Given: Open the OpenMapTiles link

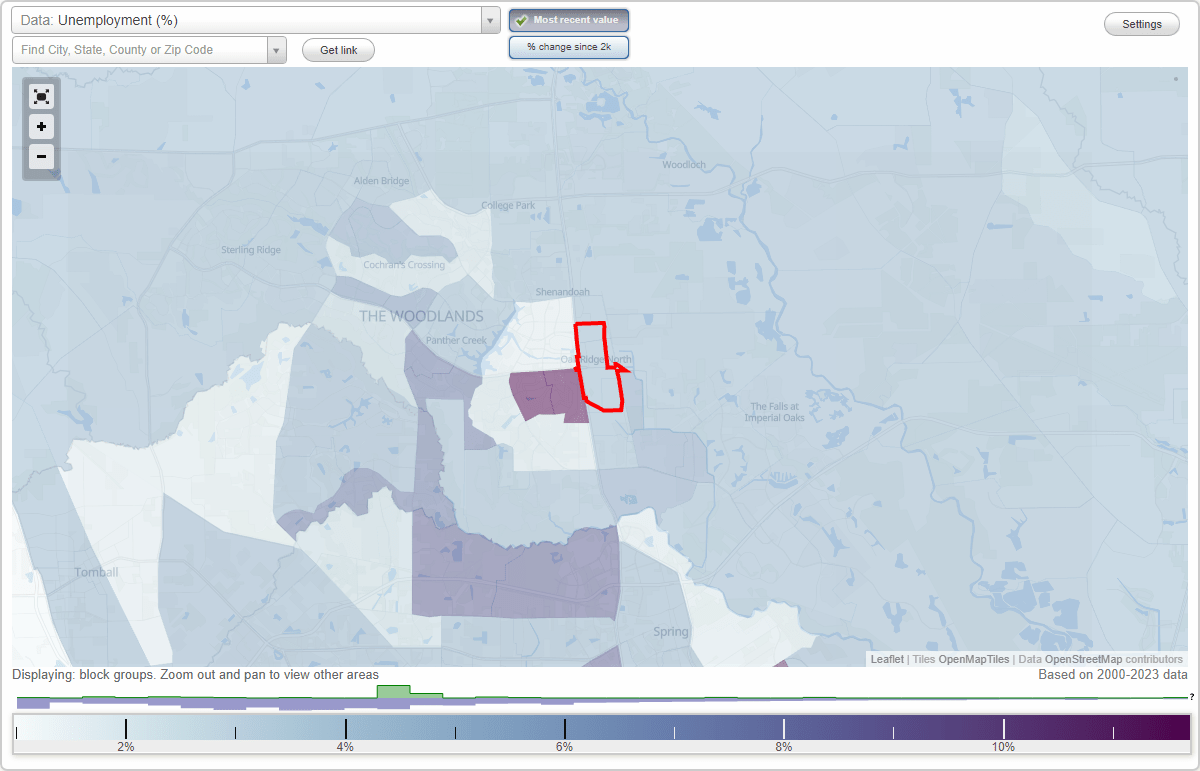Looking at the screenshot, I should [973, 659].
